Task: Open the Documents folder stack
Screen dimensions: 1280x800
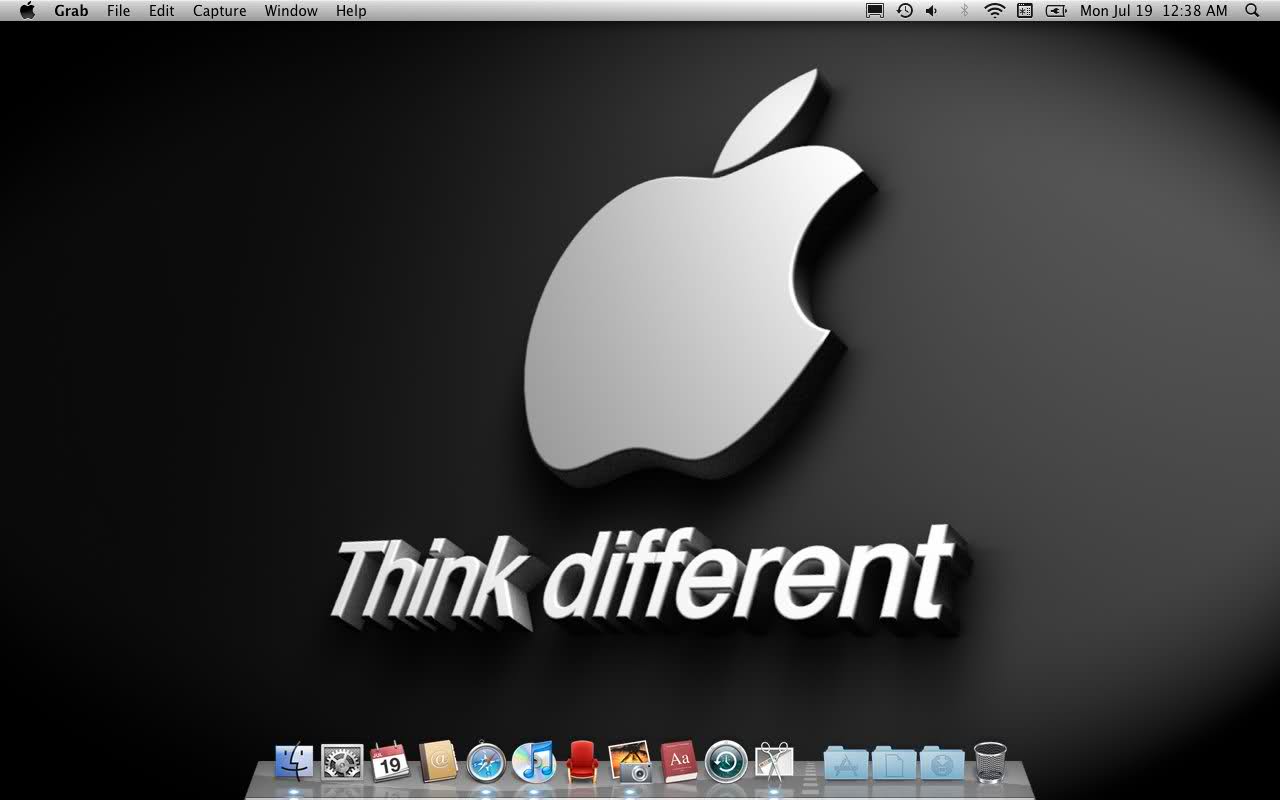Action: (x=894, y=762)
